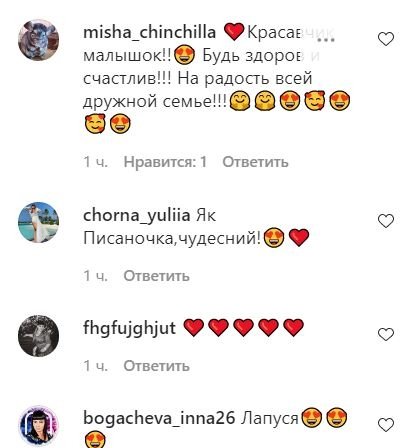Viewport: 406px width, 448px height.
Task: View likes via Нравится: 1
Action: [x=165, y=162]
